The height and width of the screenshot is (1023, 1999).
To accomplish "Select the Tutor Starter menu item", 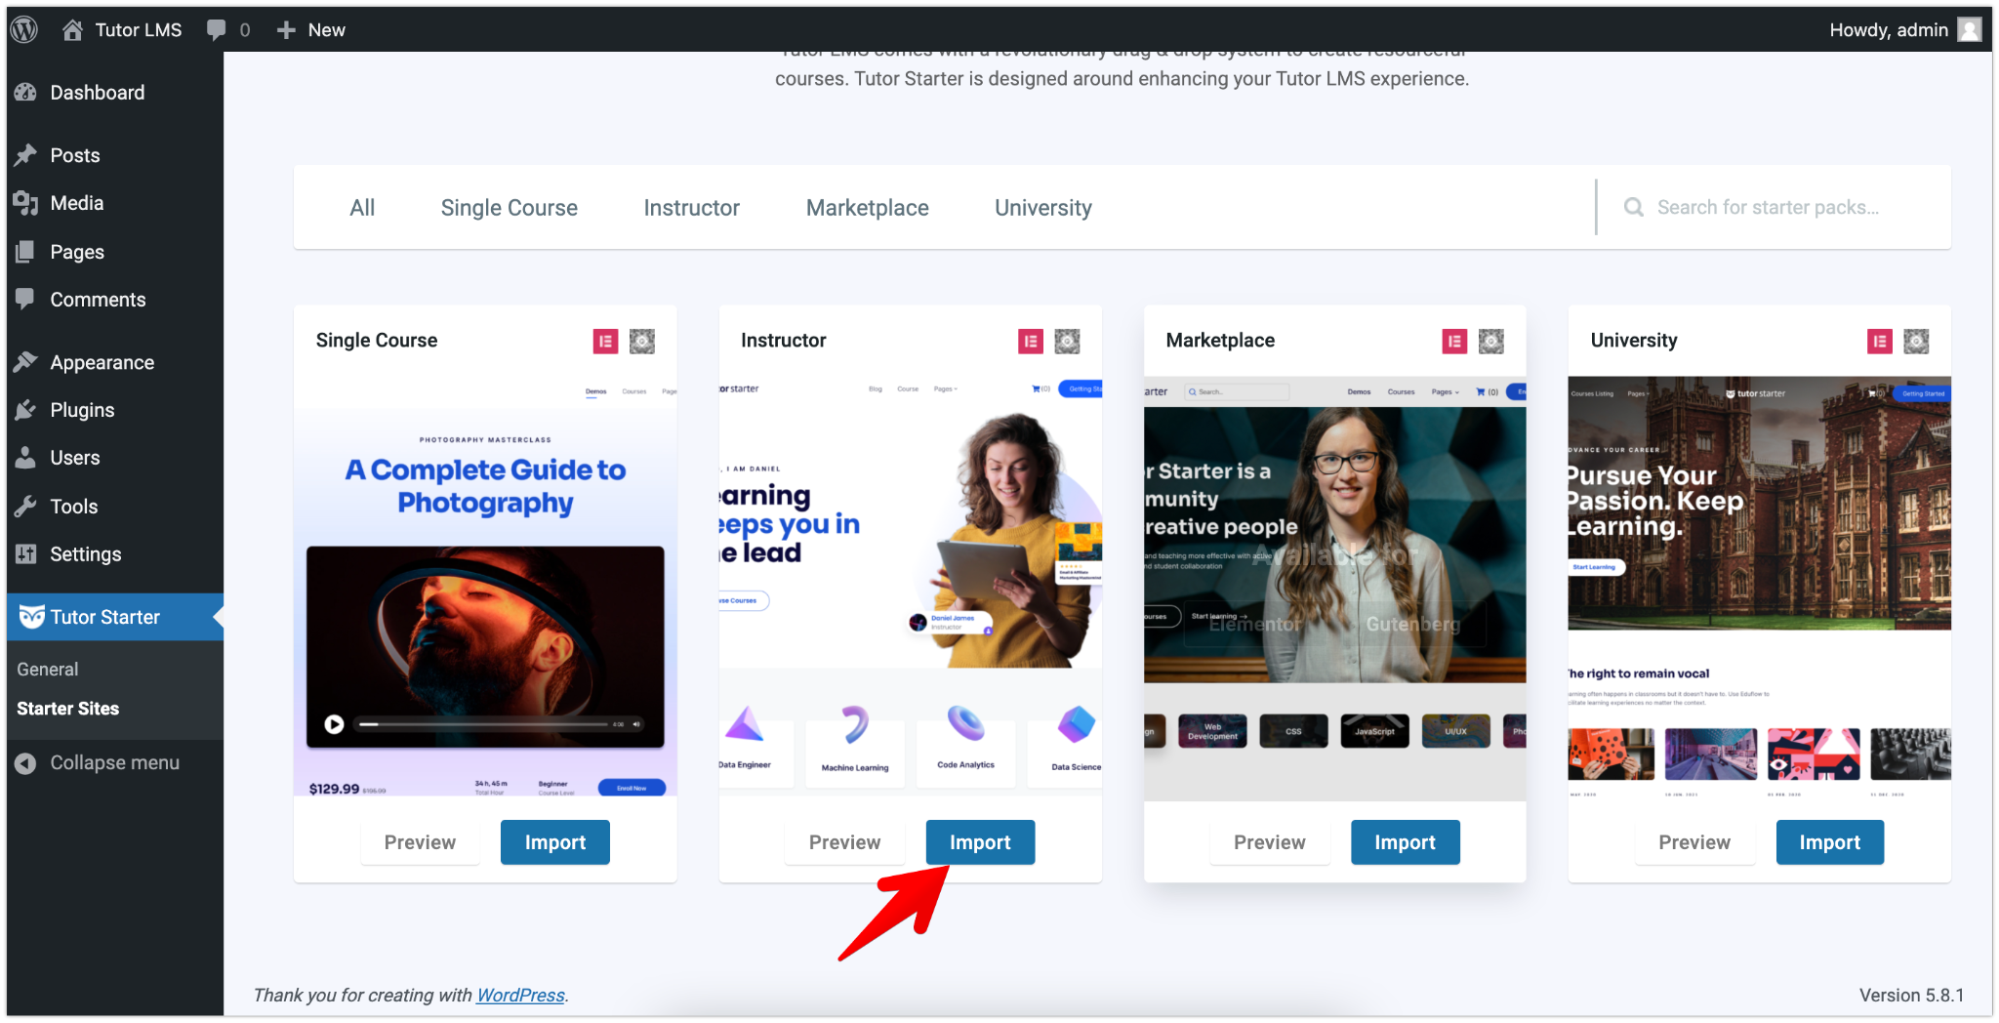I will click(x=114, y=617).
